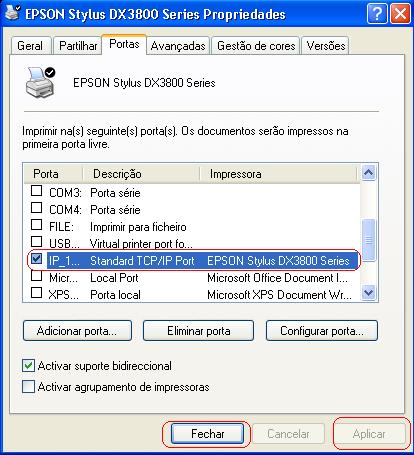Enable Activar agrupamento de impressoras
The image size is (414, 455).
point(28,387)
